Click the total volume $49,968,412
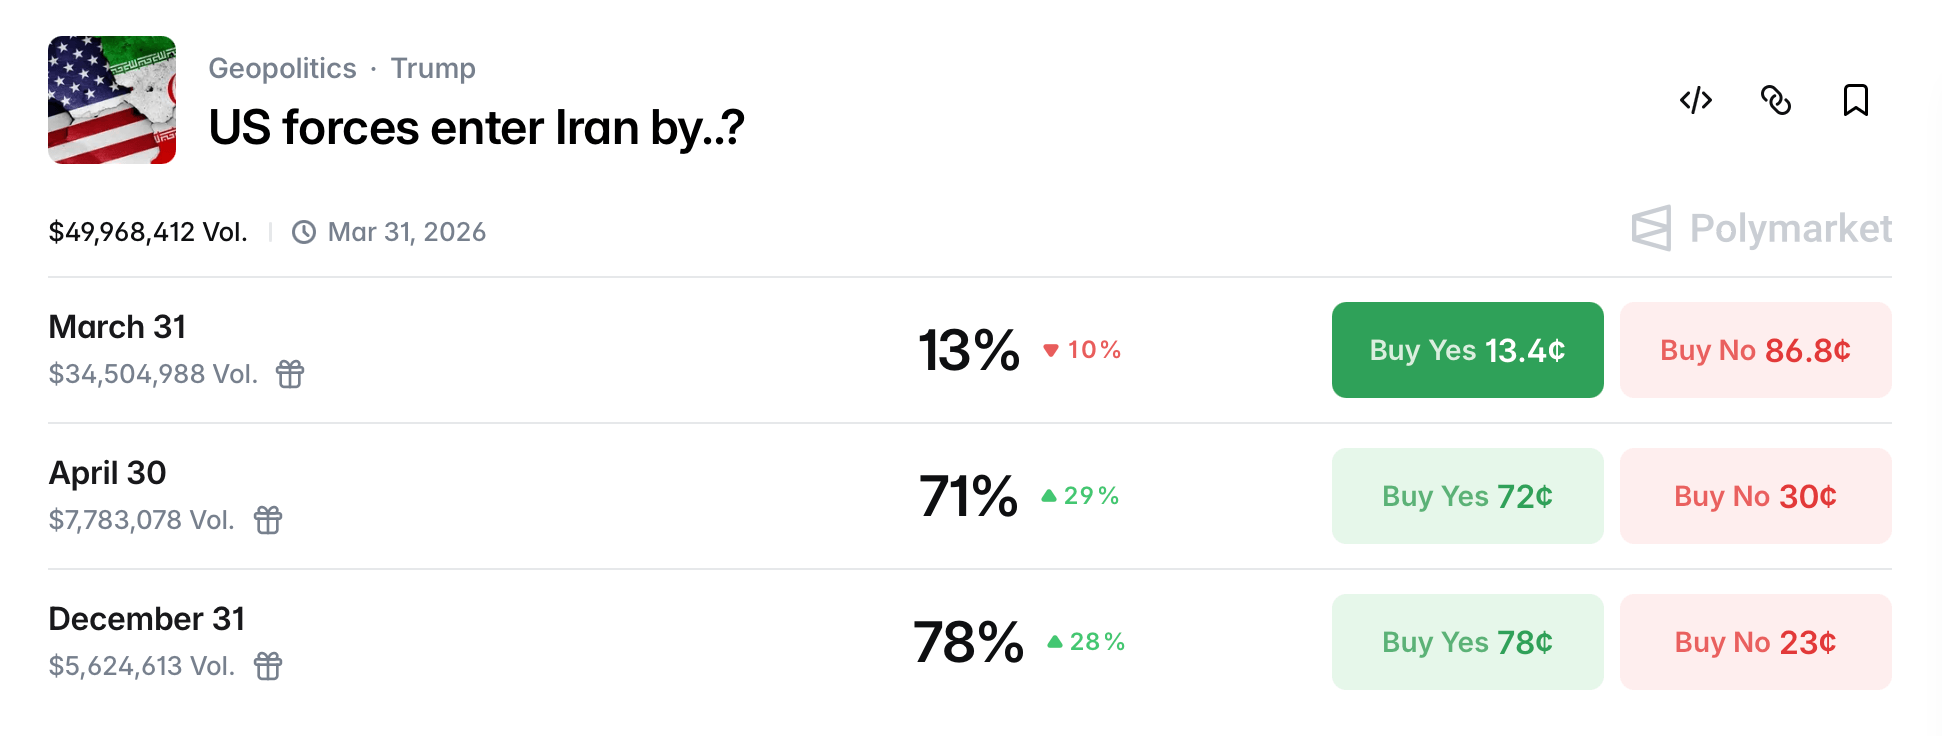The height and width of the screenshot is (736, 1942). (148, 231)
